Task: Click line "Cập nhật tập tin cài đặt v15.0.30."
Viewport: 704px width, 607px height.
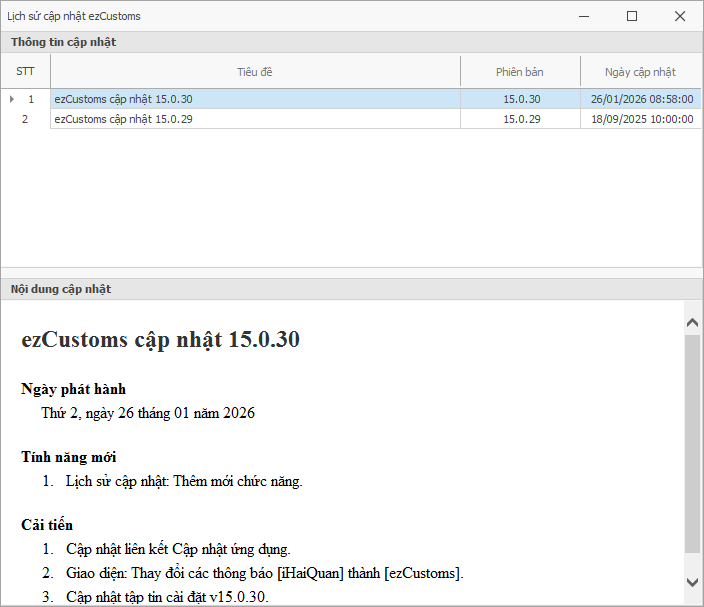Action: 167,597
